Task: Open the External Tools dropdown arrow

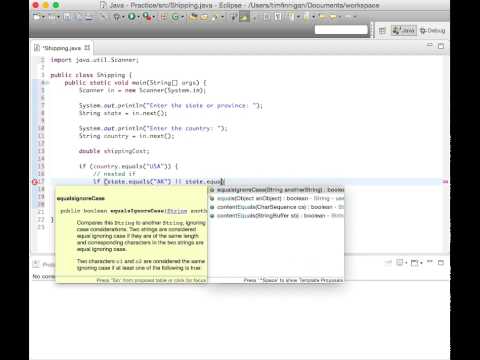Action: pyautogui.click(x=154, y=17)
